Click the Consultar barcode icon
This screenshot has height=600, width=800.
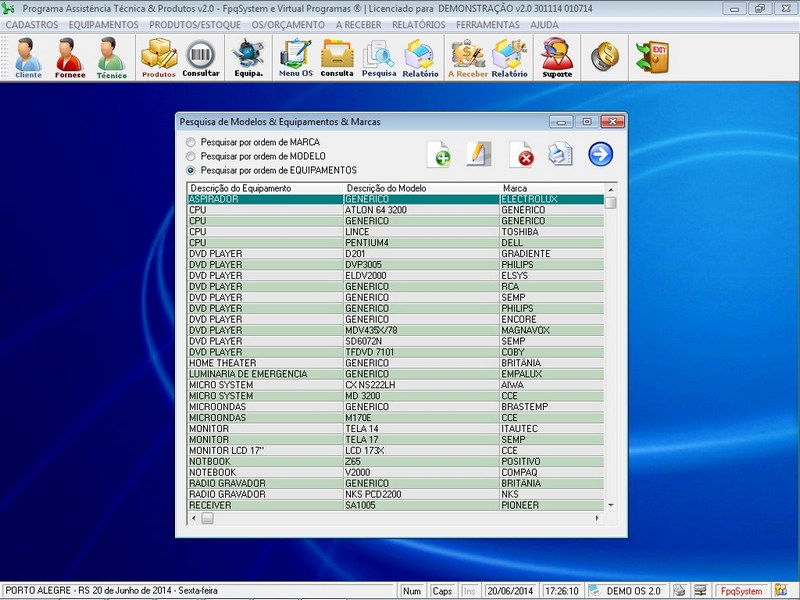click(x=201, y=58)
